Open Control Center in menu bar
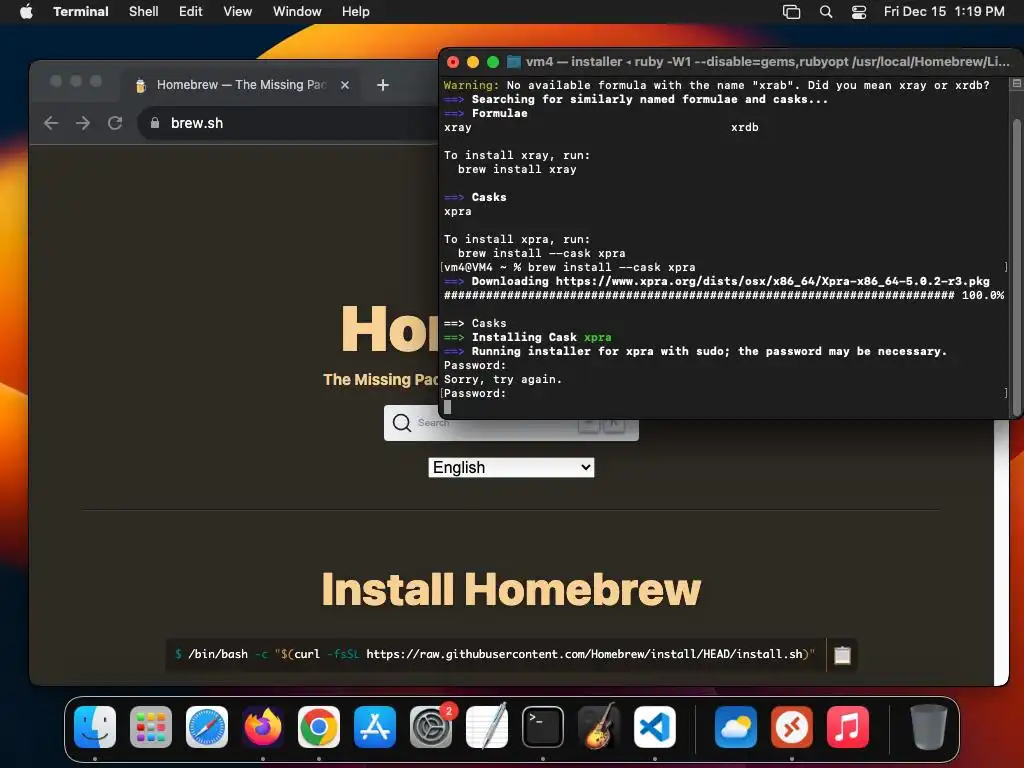Screen dimensions: 1024x768 pos(859,12)
